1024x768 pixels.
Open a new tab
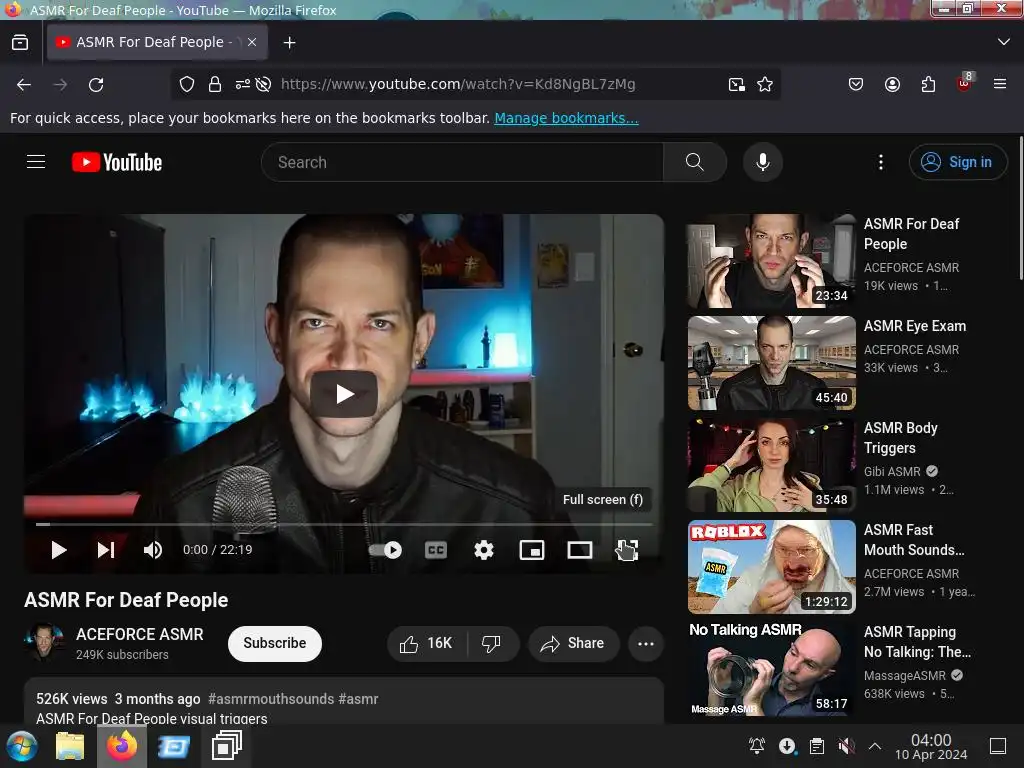289,42
